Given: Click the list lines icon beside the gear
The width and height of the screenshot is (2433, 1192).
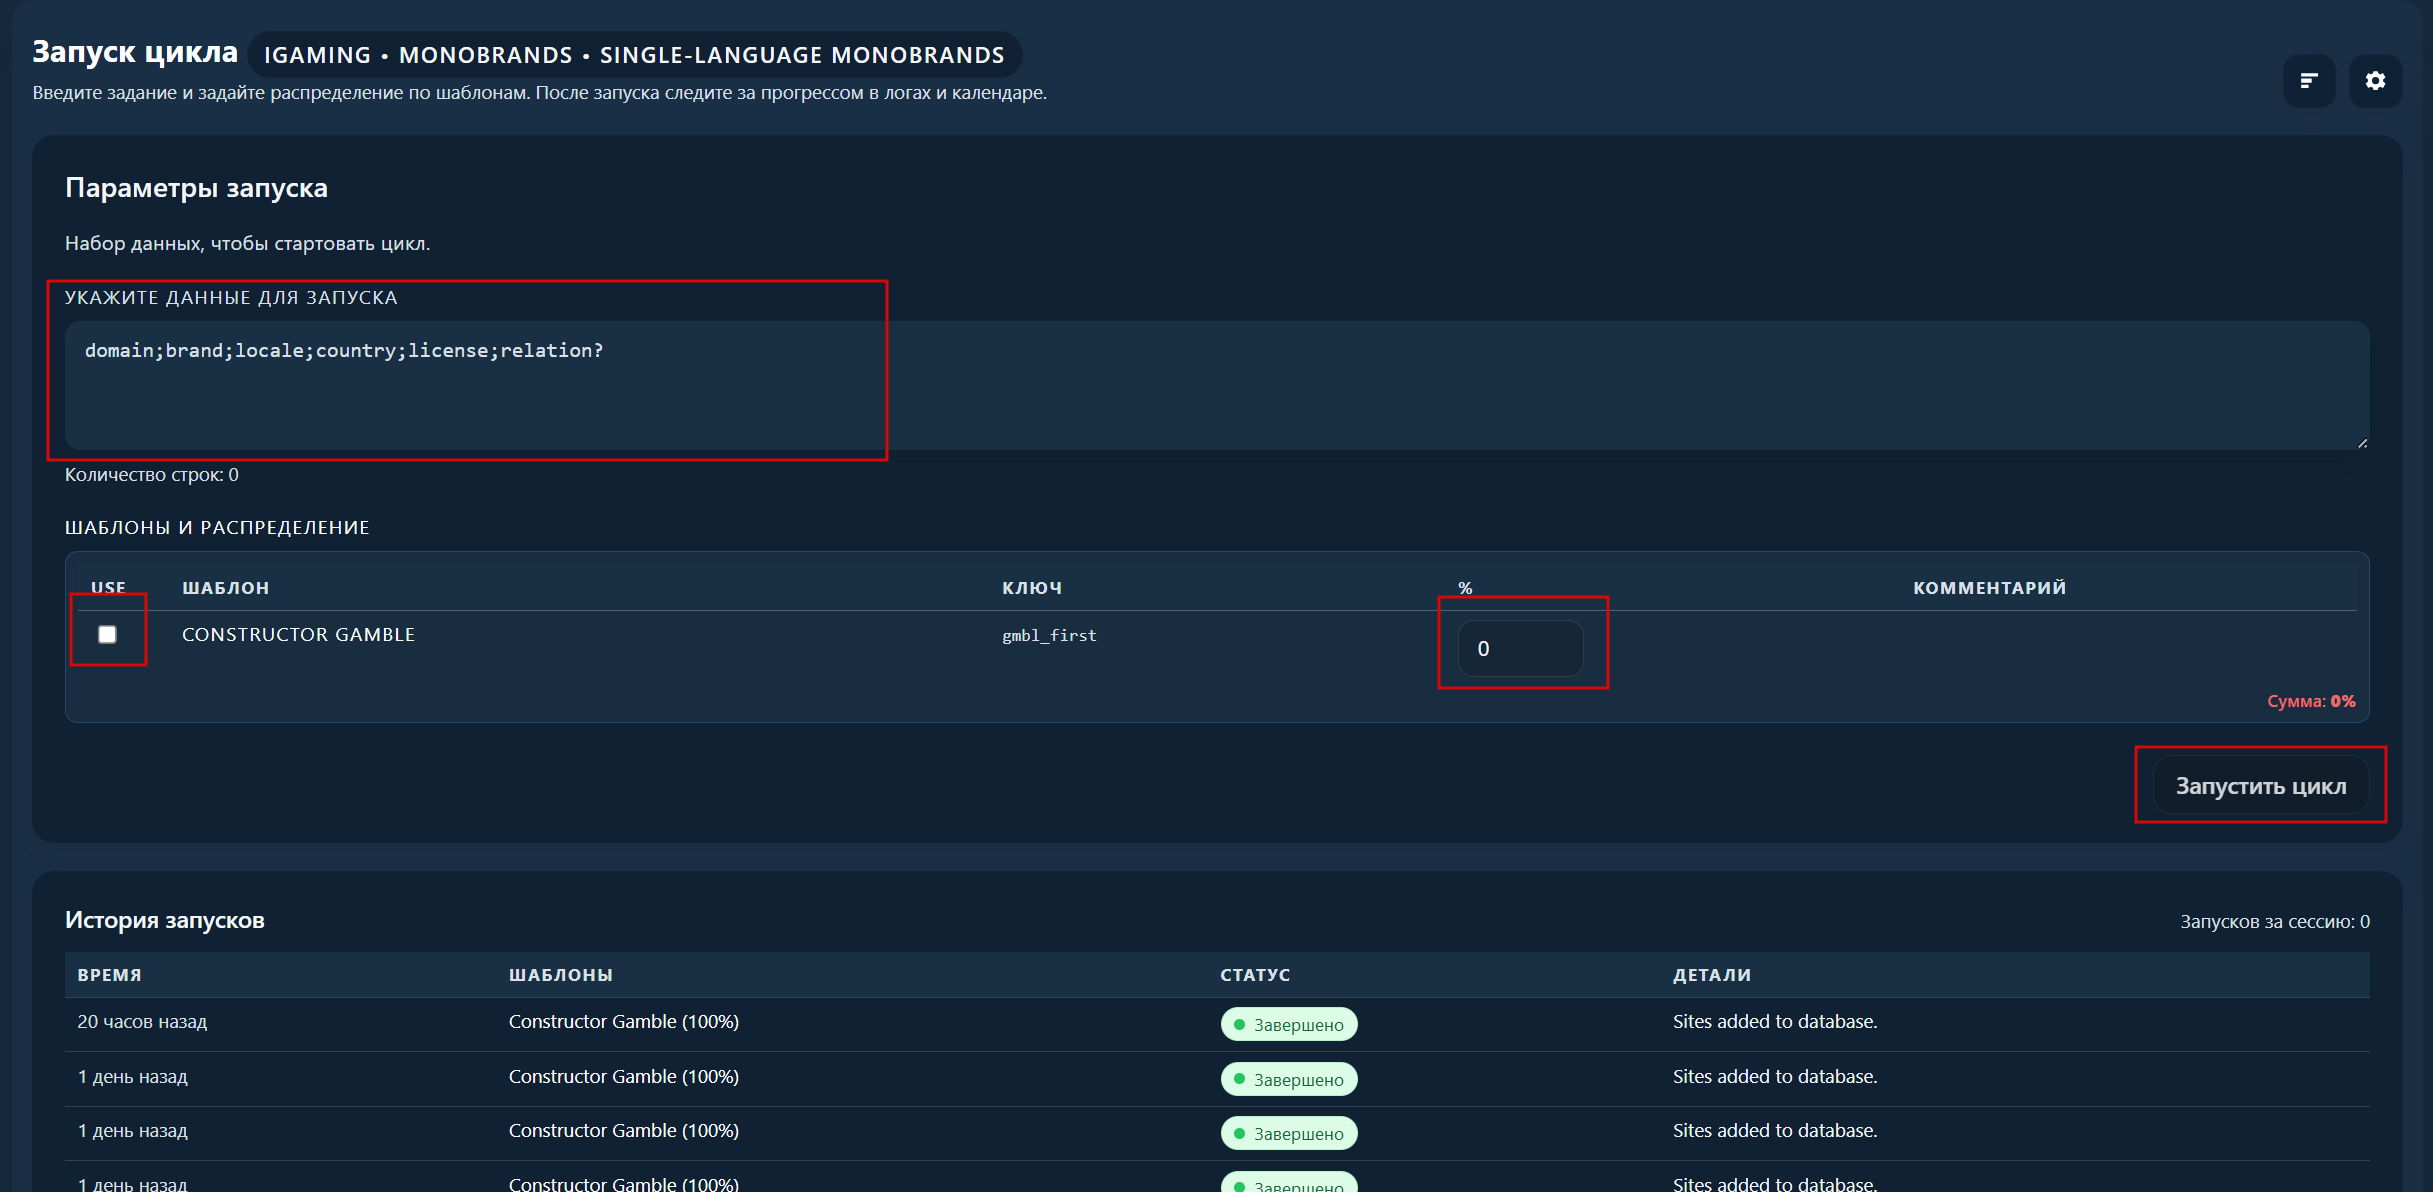Looking at the screenshot, I should point(2309,81).
